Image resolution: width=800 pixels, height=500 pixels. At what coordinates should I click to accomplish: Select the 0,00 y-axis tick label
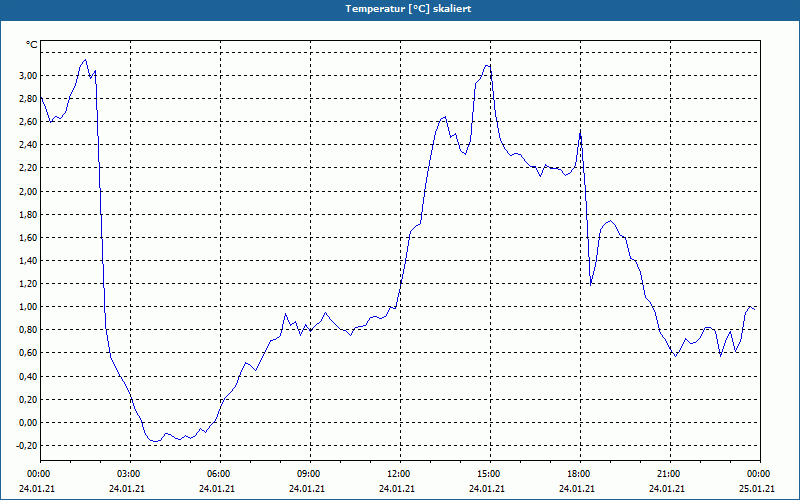[28, 422]
